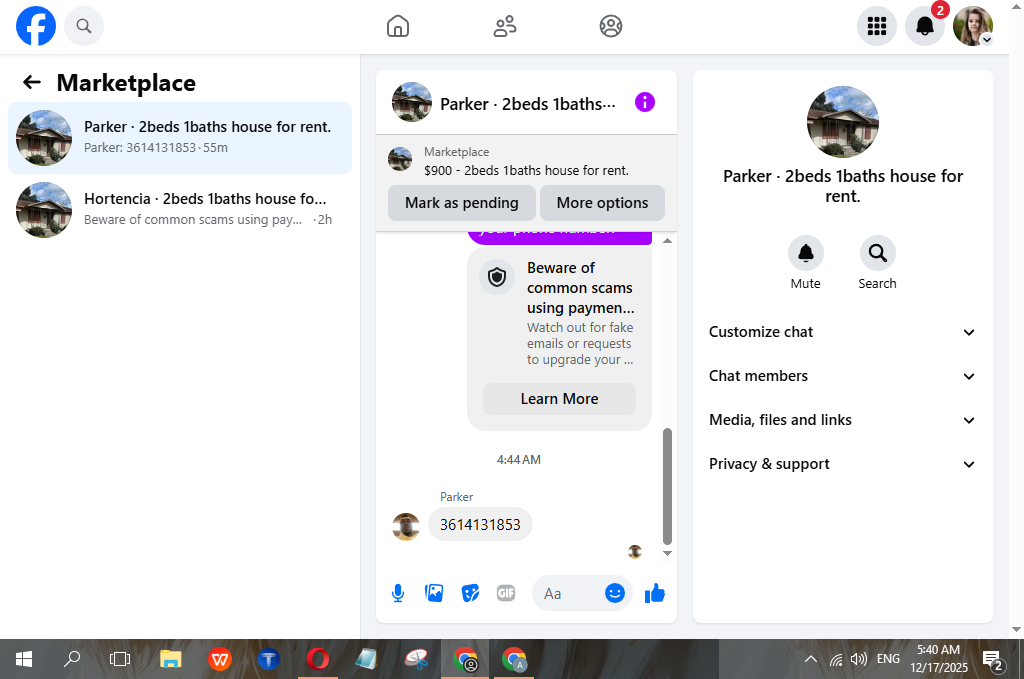1024x679 pixels.
Task: Expand Media, files and links section
Action: tap(842, 420)
